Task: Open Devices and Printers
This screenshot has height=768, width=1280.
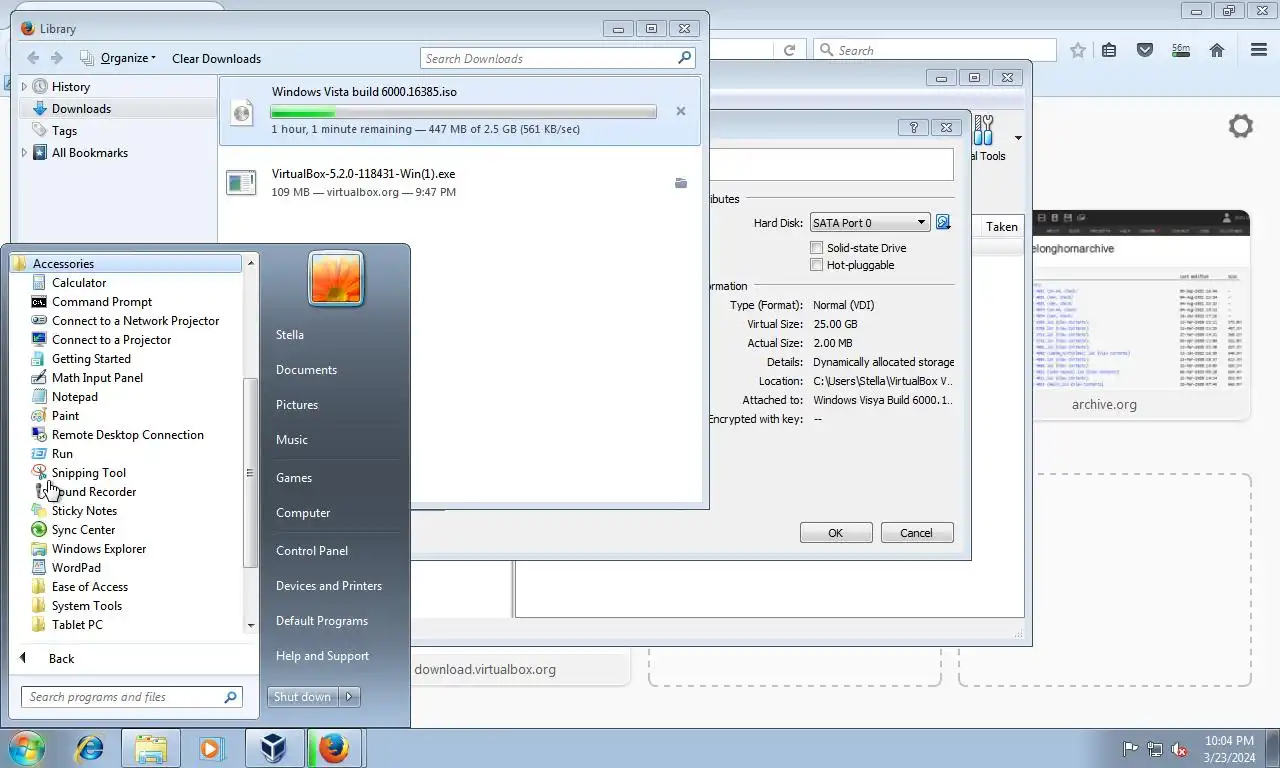Action: 329,586
